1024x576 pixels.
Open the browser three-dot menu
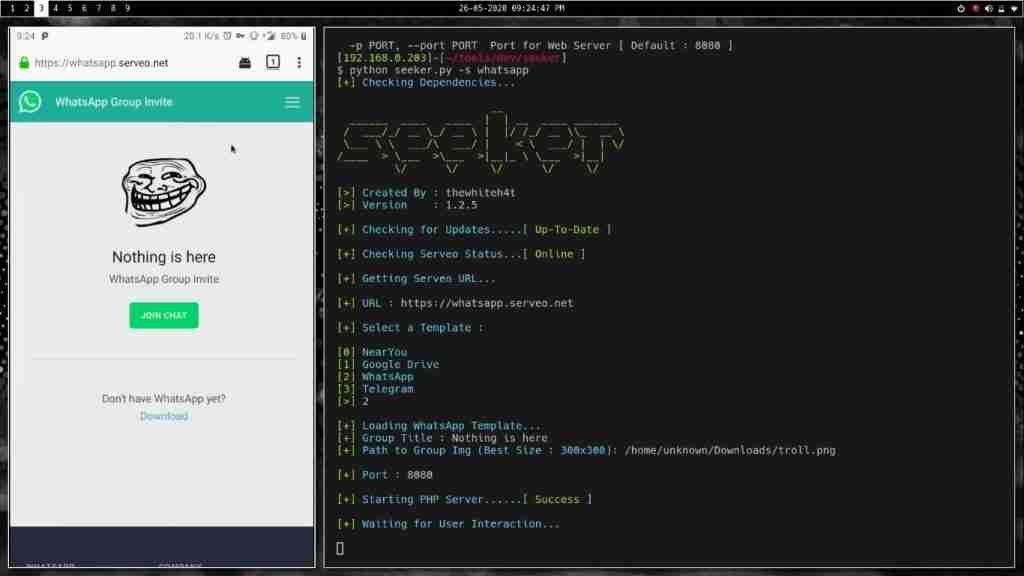click(299, 63)
